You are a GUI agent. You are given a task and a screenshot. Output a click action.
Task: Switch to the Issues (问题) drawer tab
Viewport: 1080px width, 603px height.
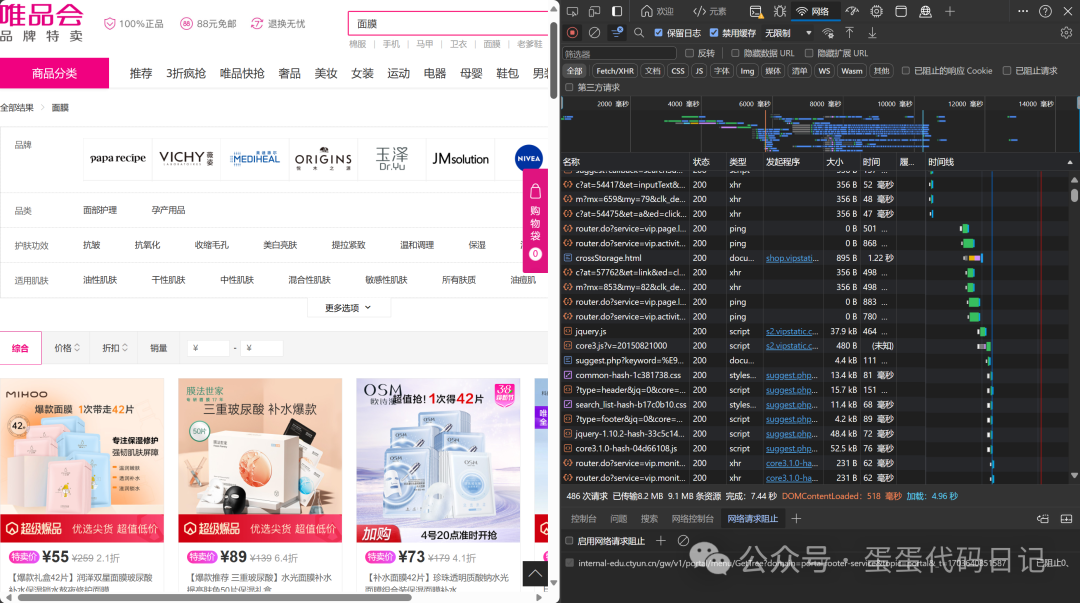[x=619, y=519]
